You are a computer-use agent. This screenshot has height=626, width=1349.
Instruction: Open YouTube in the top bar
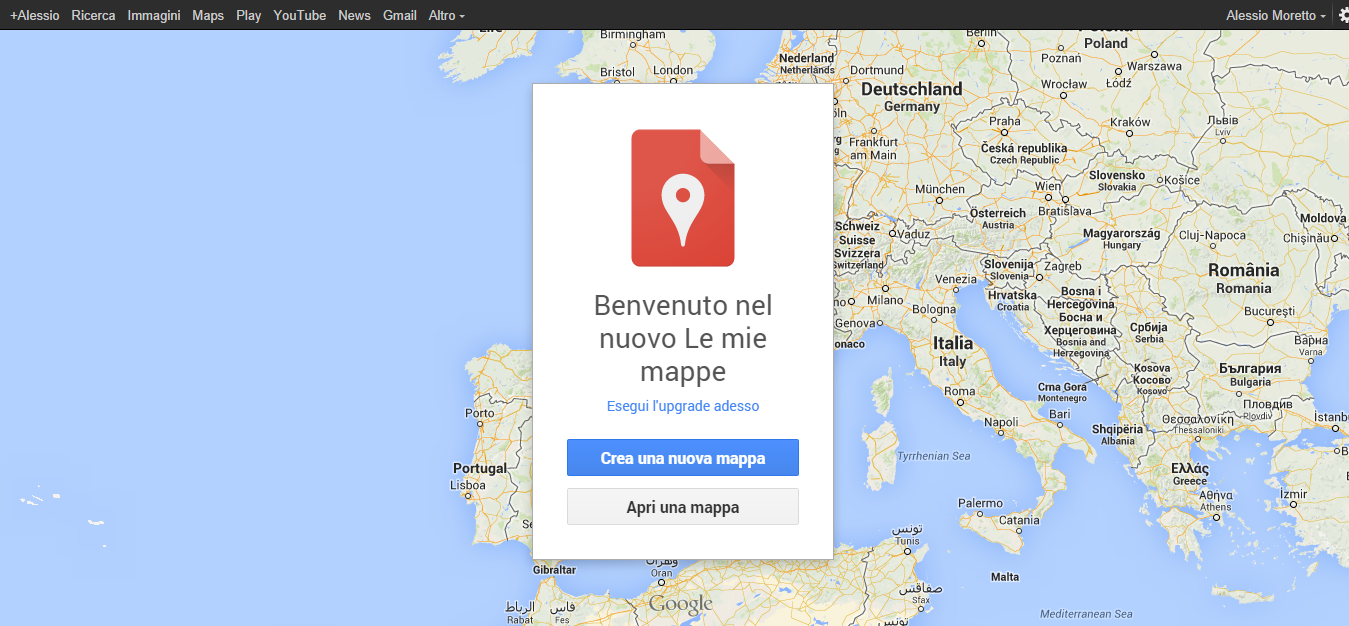pyautogui.click(x=300, y=15)
